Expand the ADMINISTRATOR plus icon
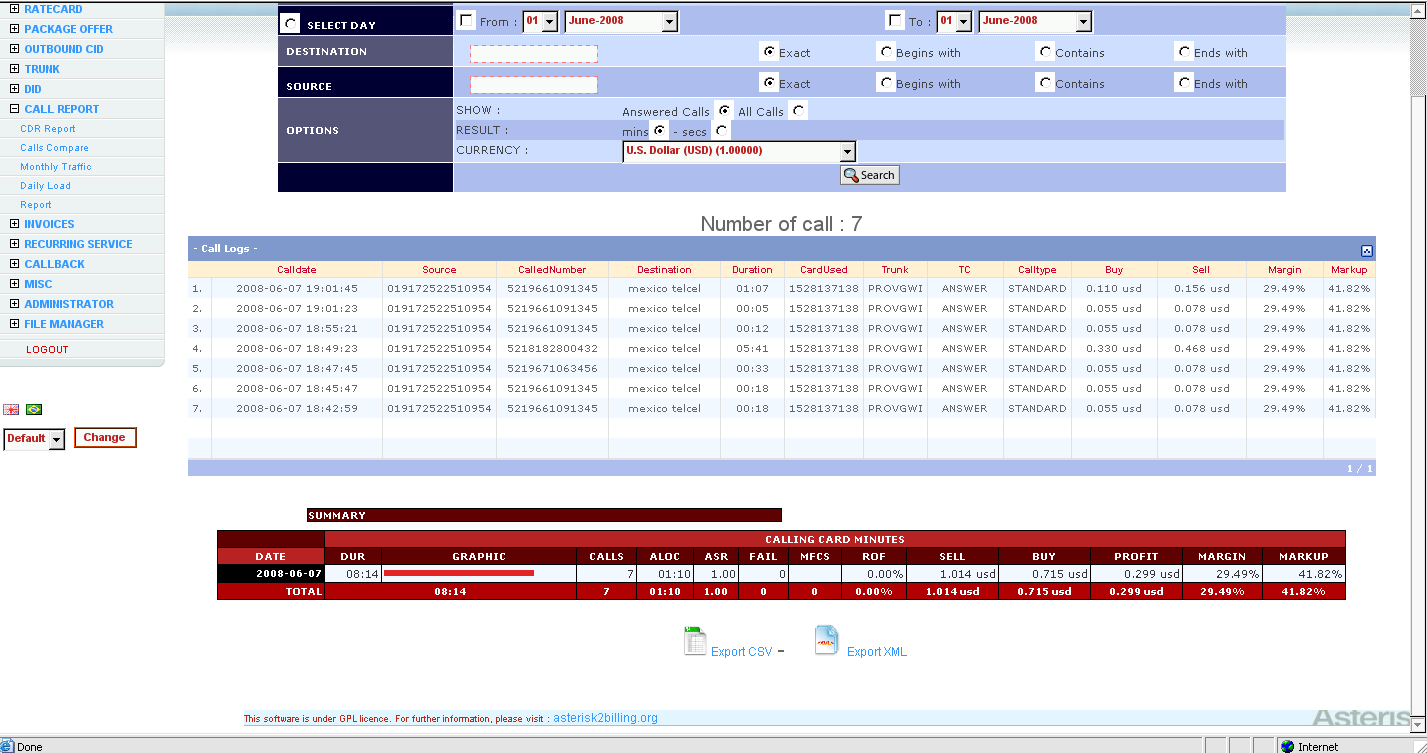Viewport: 1427px width, 753px height. pyautogui.click(x=14, y=304)
